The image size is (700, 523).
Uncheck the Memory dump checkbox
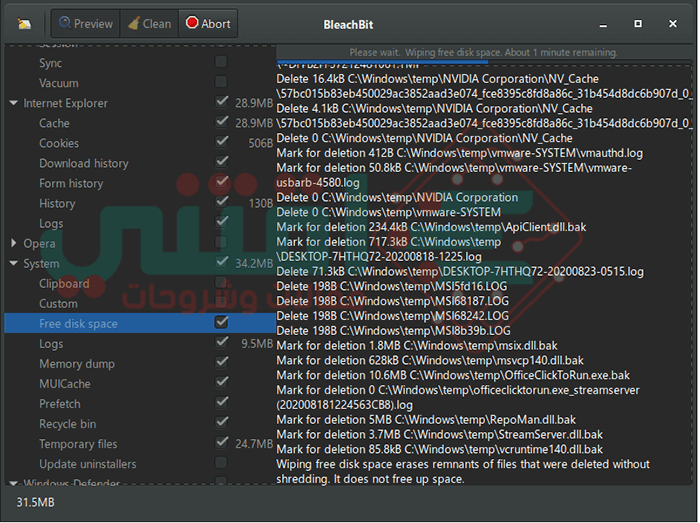click(x=221, y=362)
